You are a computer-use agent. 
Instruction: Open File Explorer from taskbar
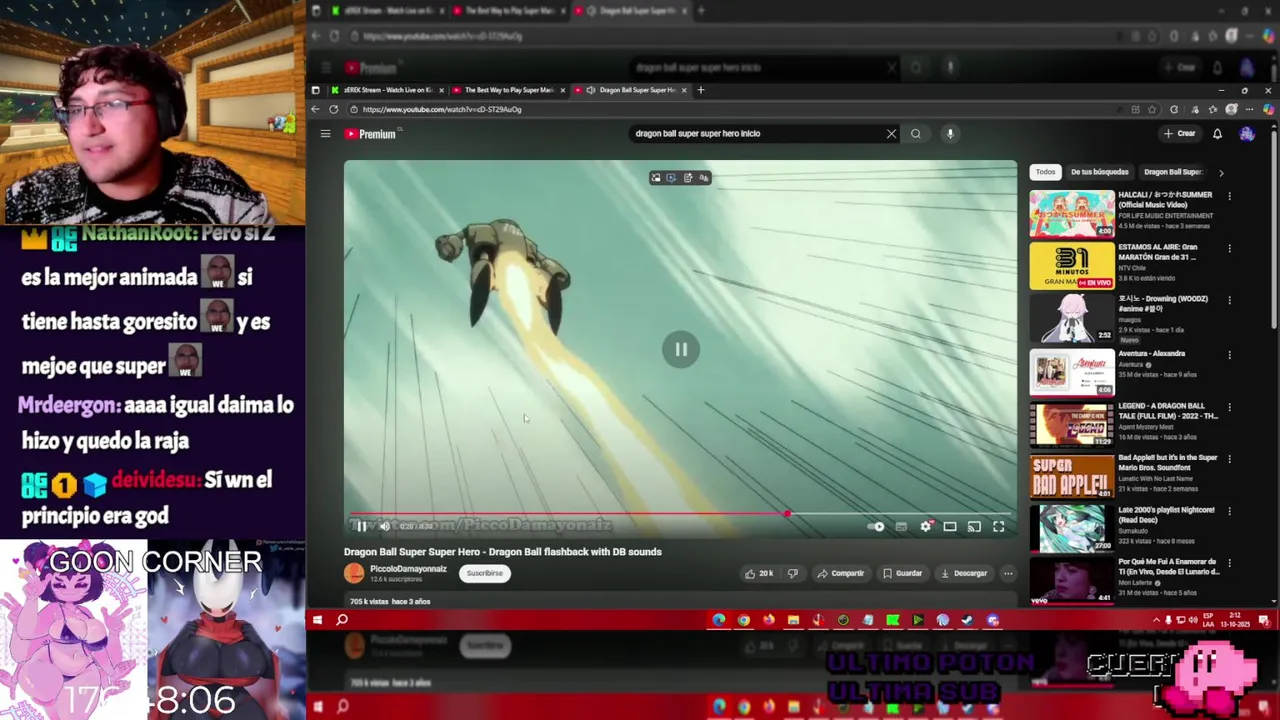(x=793, y=620)
